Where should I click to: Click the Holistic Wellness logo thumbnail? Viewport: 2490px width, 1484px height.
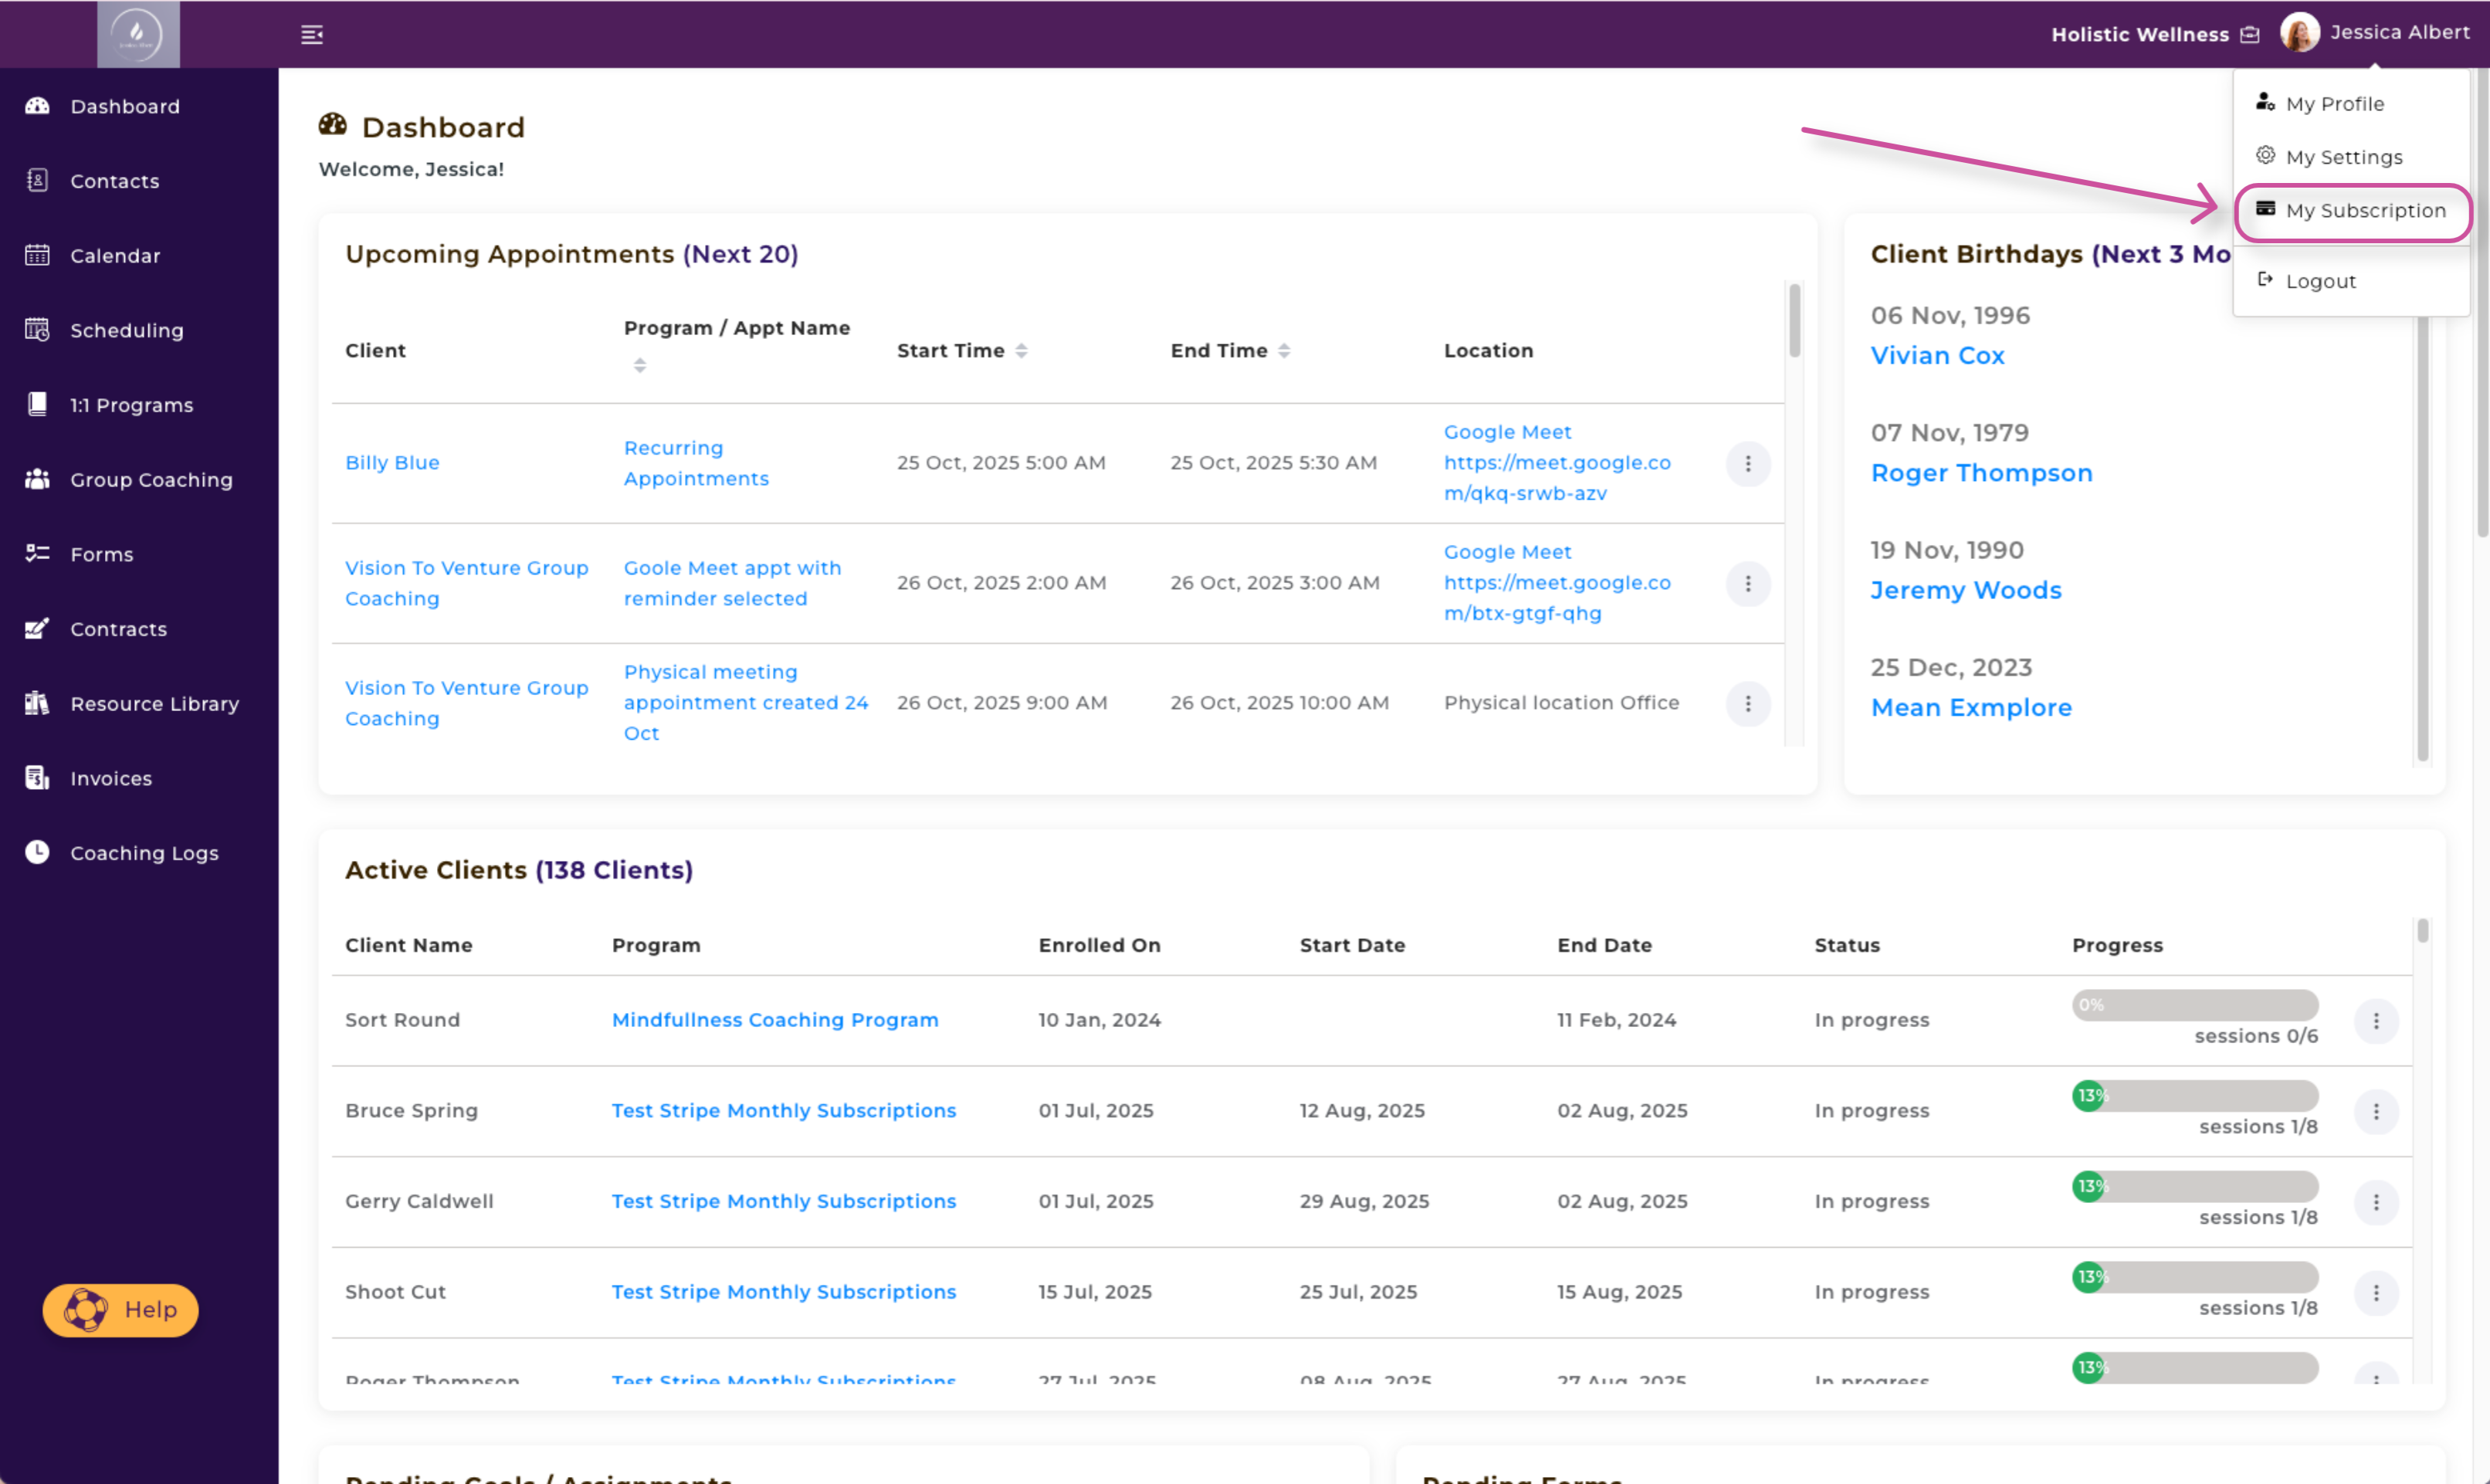coord(138,35)
